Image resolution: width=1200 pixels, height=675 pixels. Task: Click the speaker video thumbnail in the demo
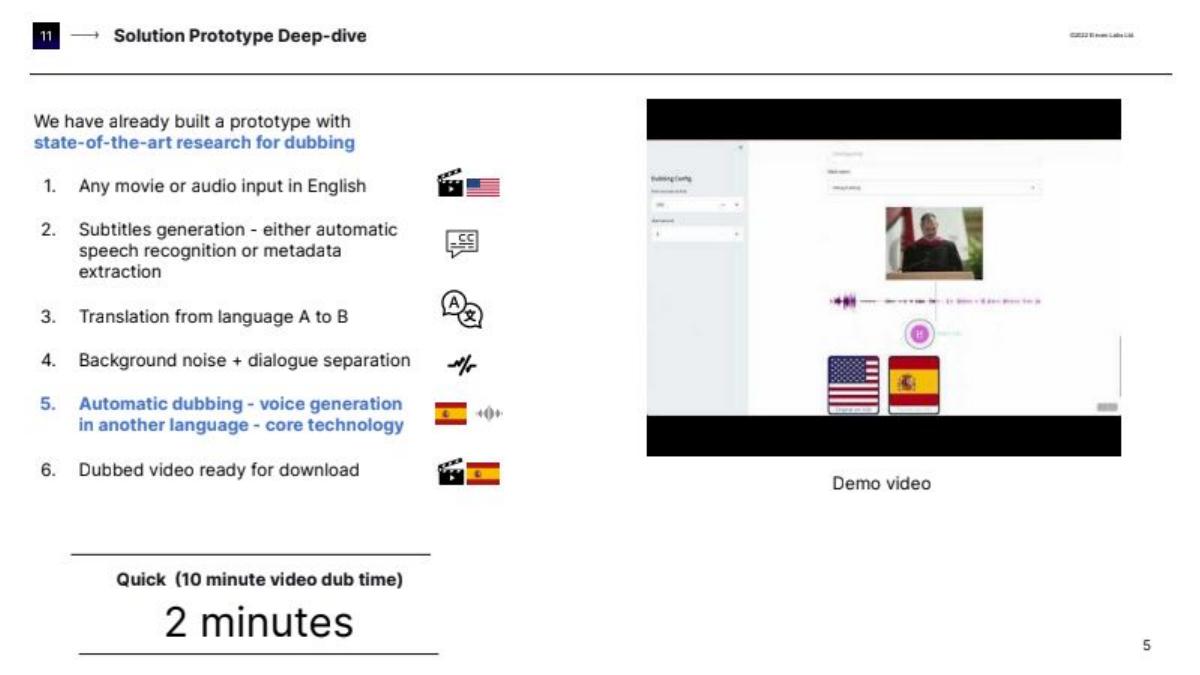pyautogui.click(x=934, y=243)
